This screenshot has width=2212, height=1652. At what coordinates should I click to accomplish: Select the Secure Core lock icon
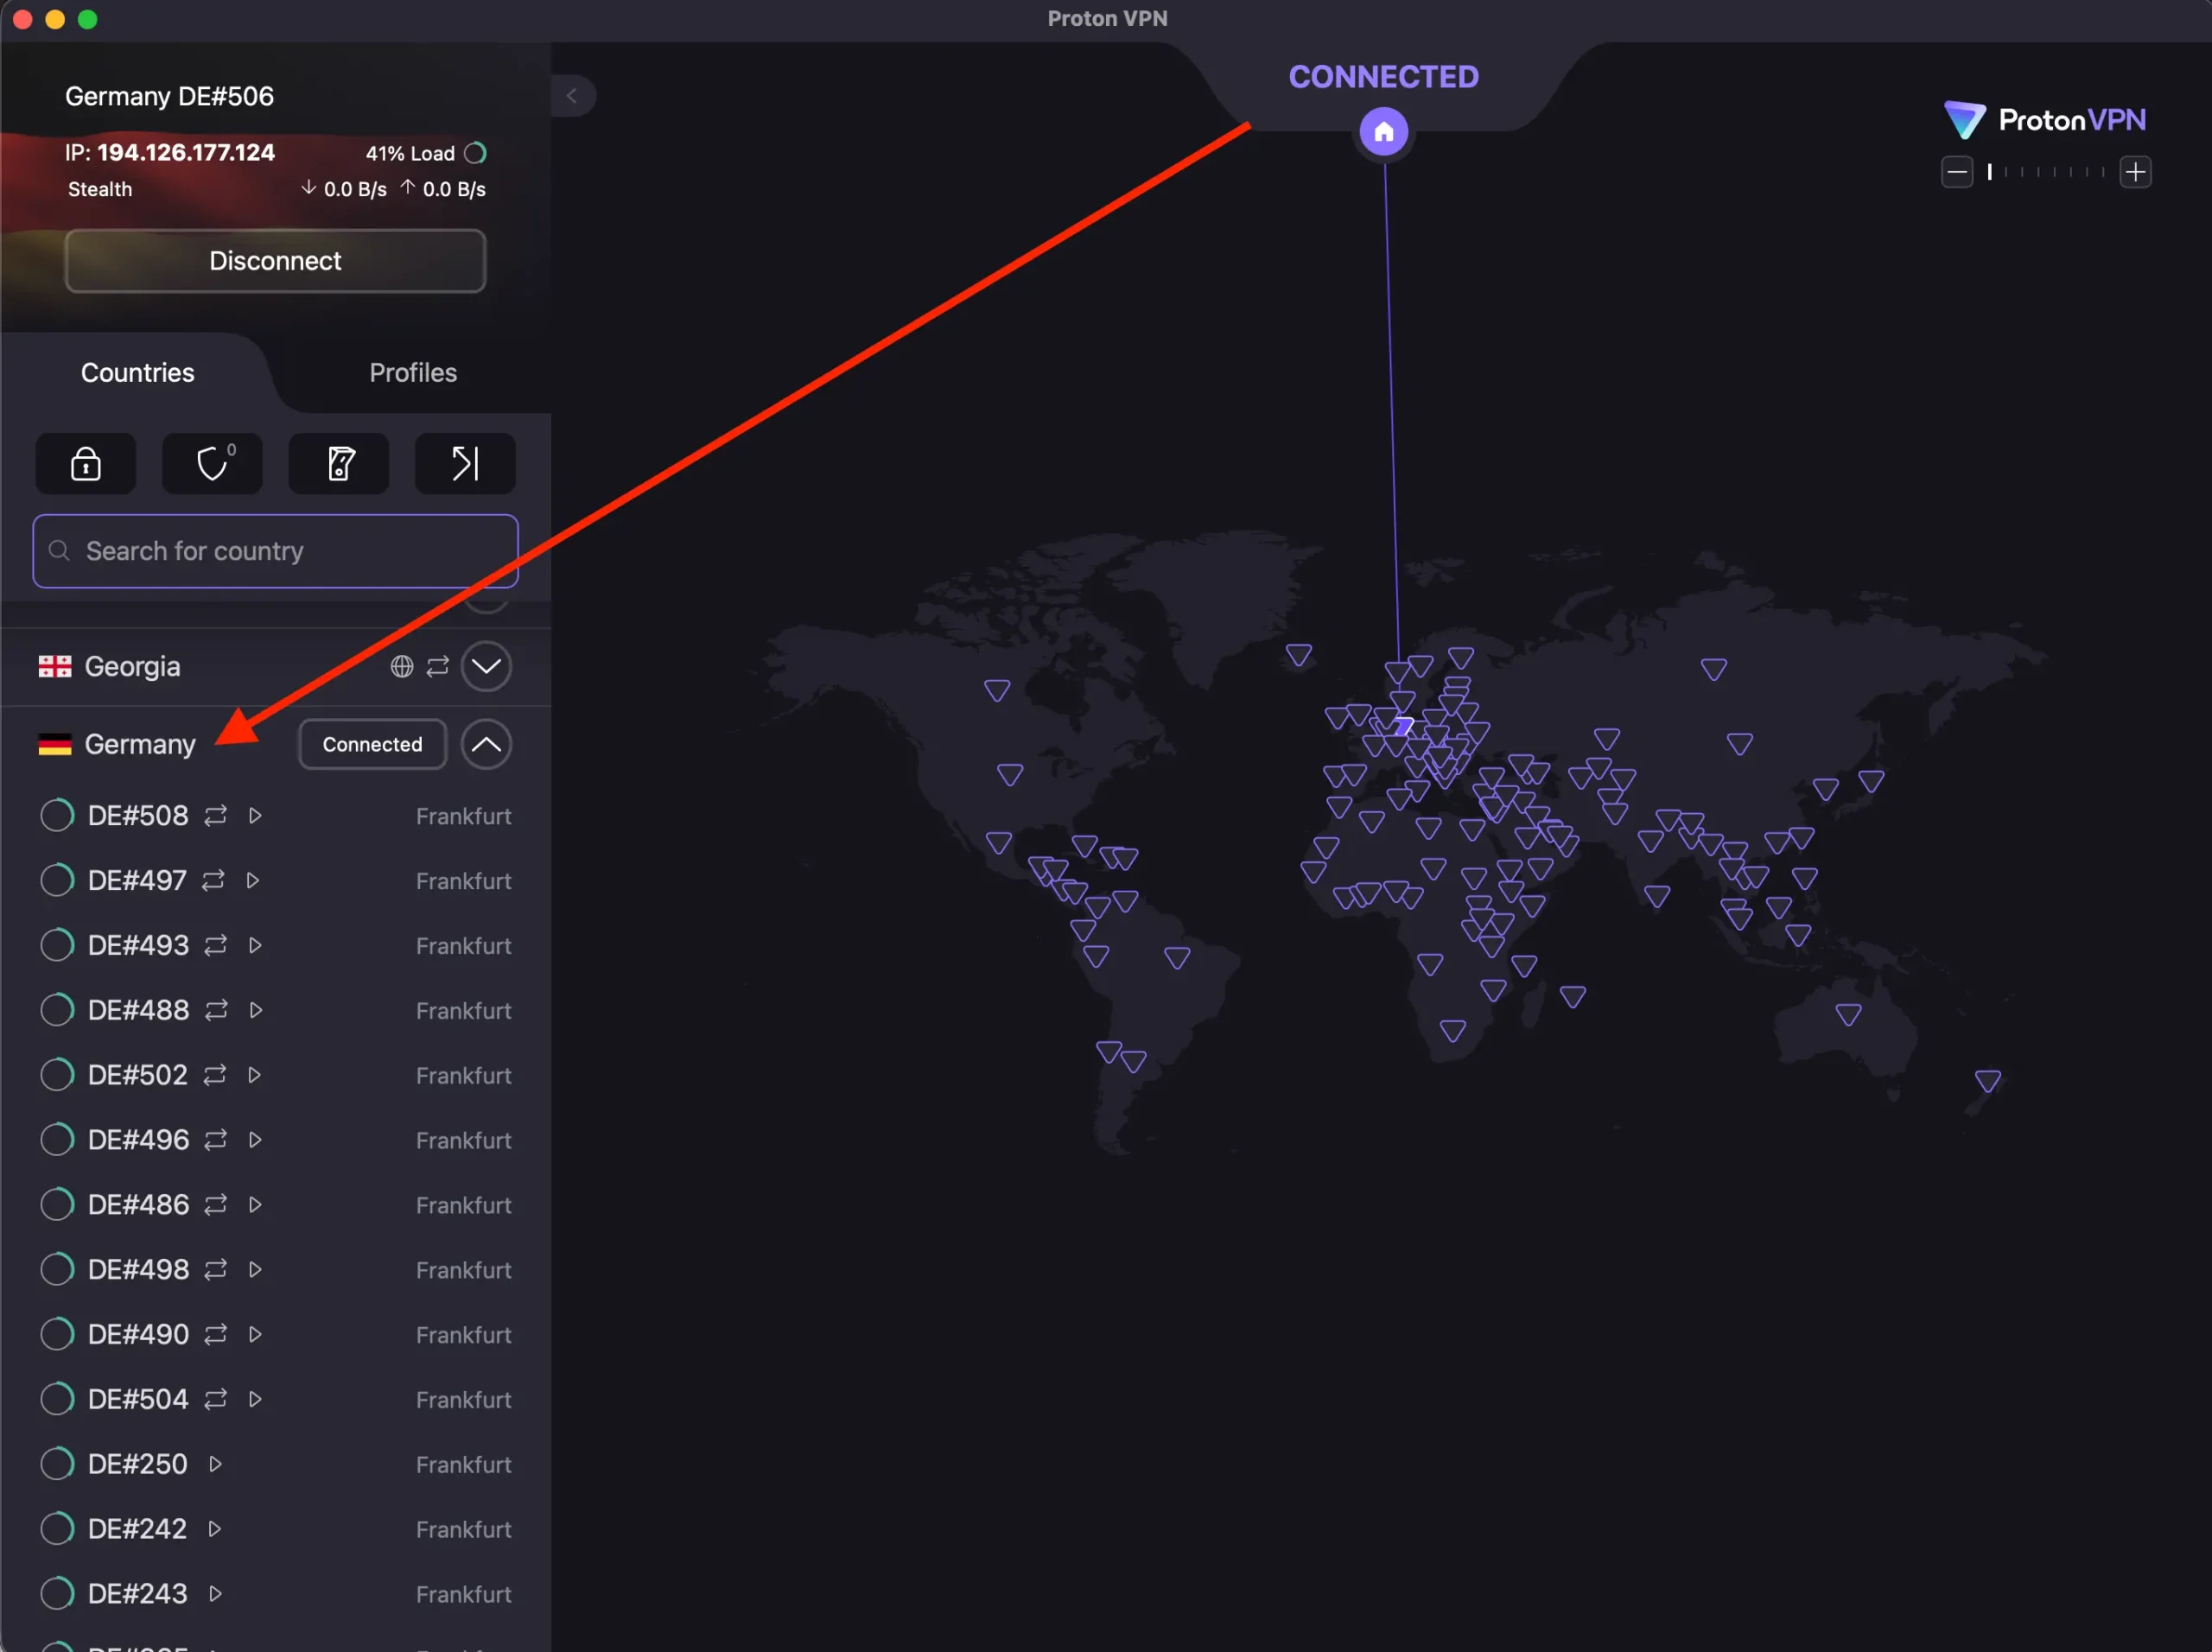(85, 463)
